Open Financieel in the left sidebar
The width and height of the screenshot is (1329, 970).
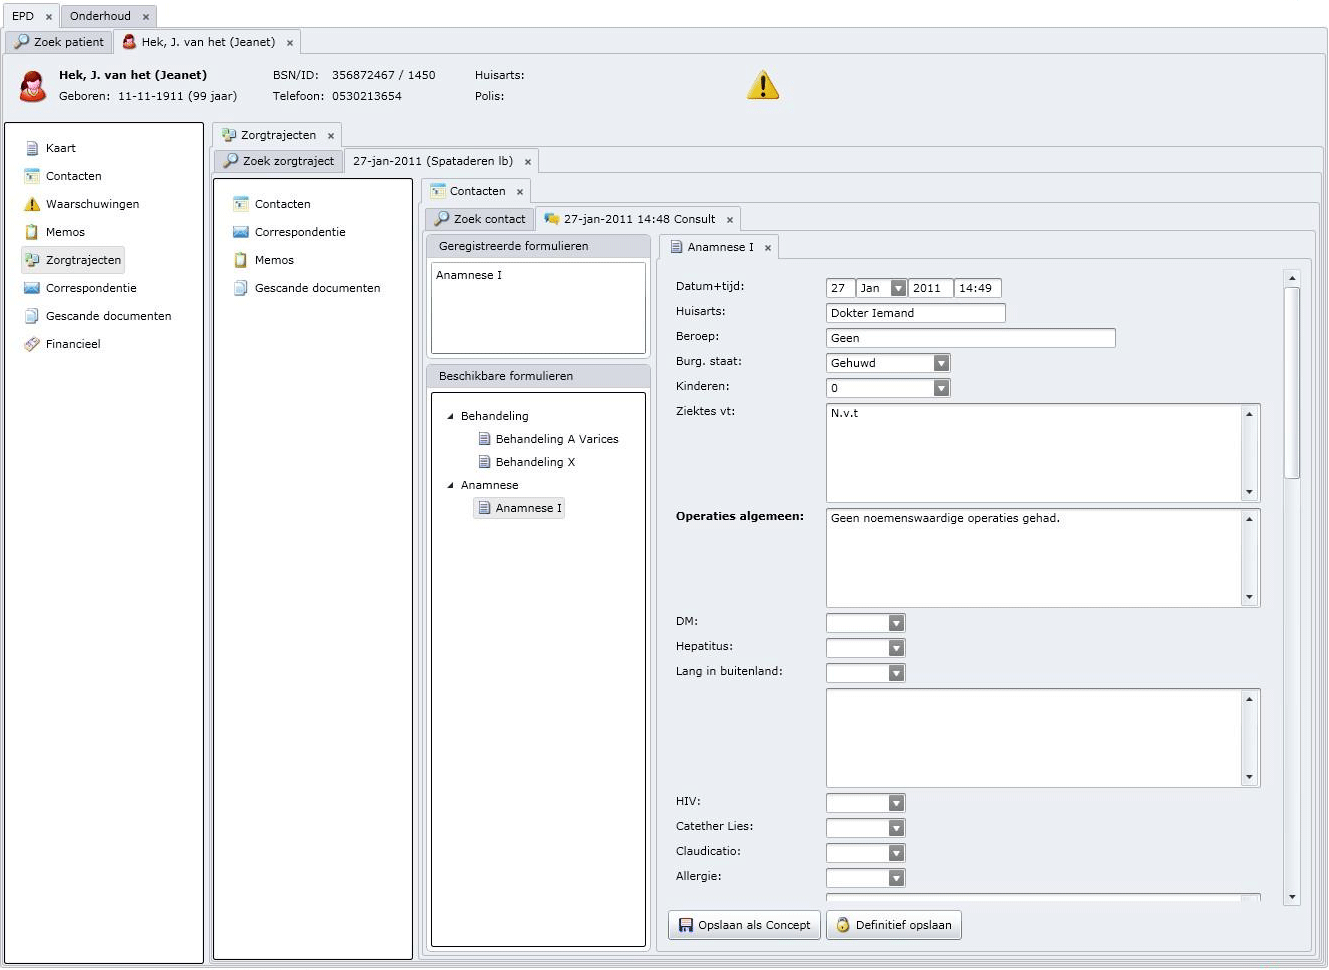[x=73, y=344]
